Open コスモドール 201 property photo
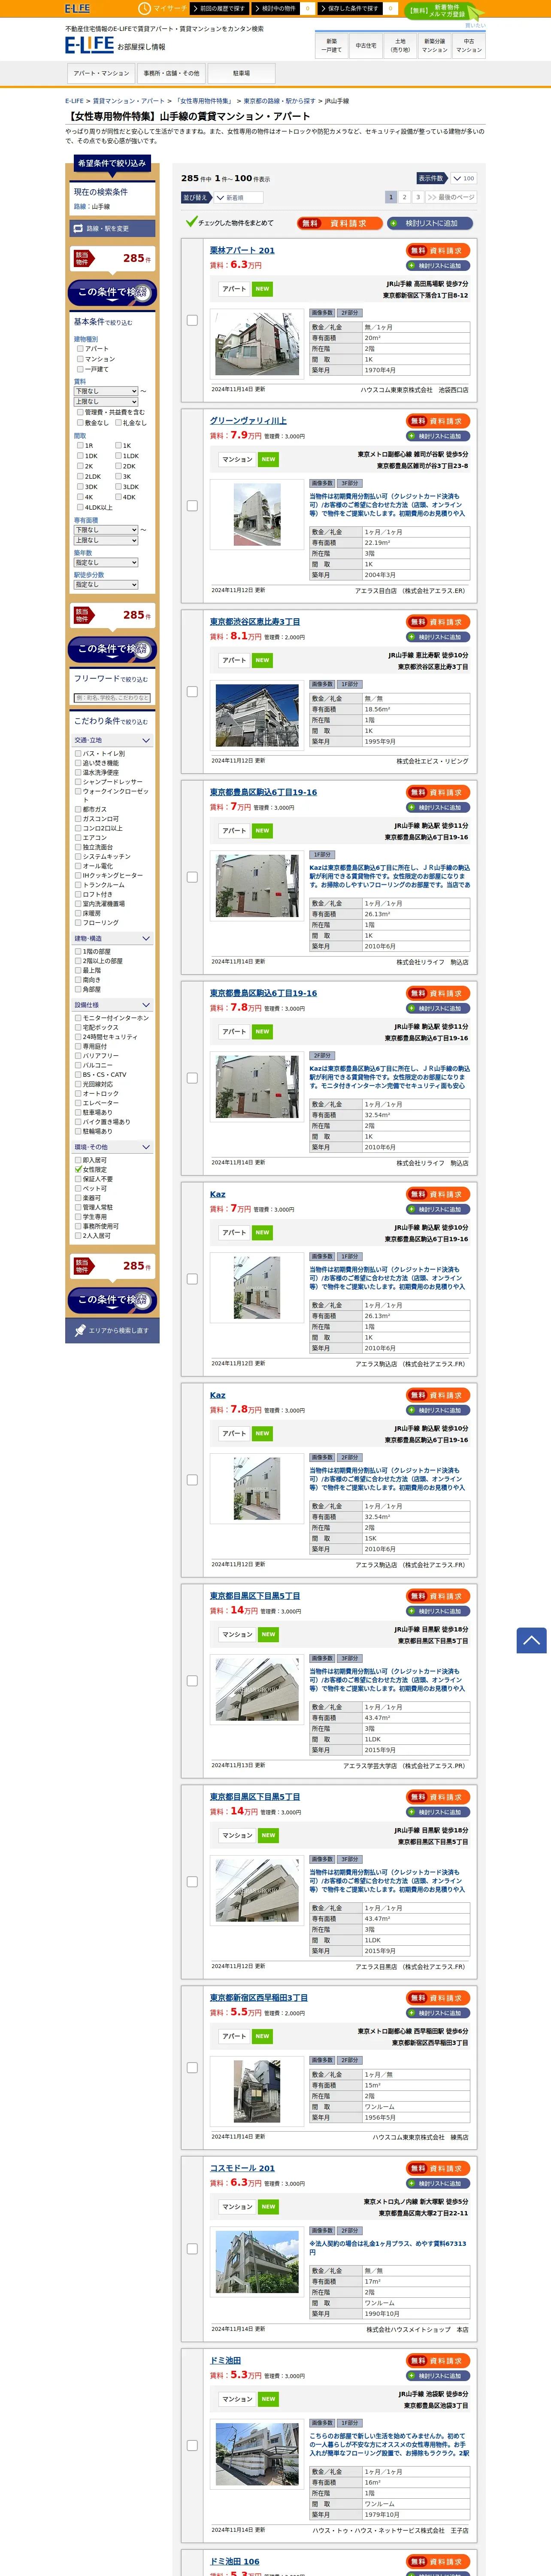This screenshot has height=2576, width=551. (x=257, y=2262)
